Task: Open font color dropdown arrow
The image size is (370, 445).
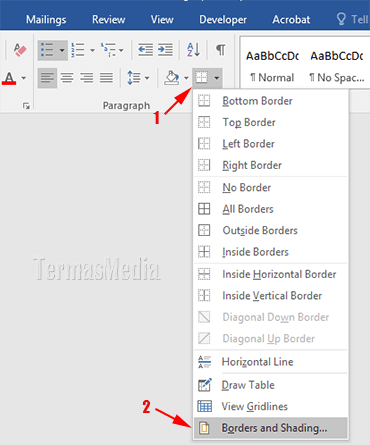Action: click(x=24, y=78)
